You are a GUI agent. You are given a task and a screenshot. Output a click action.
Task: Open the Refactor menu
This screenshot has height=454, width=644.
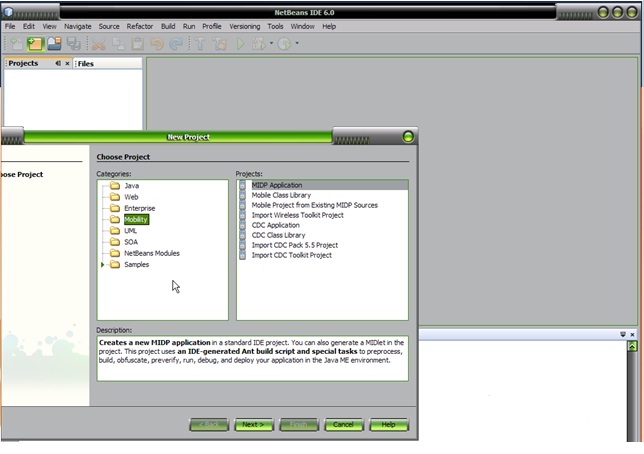click(x=140, y=26)
